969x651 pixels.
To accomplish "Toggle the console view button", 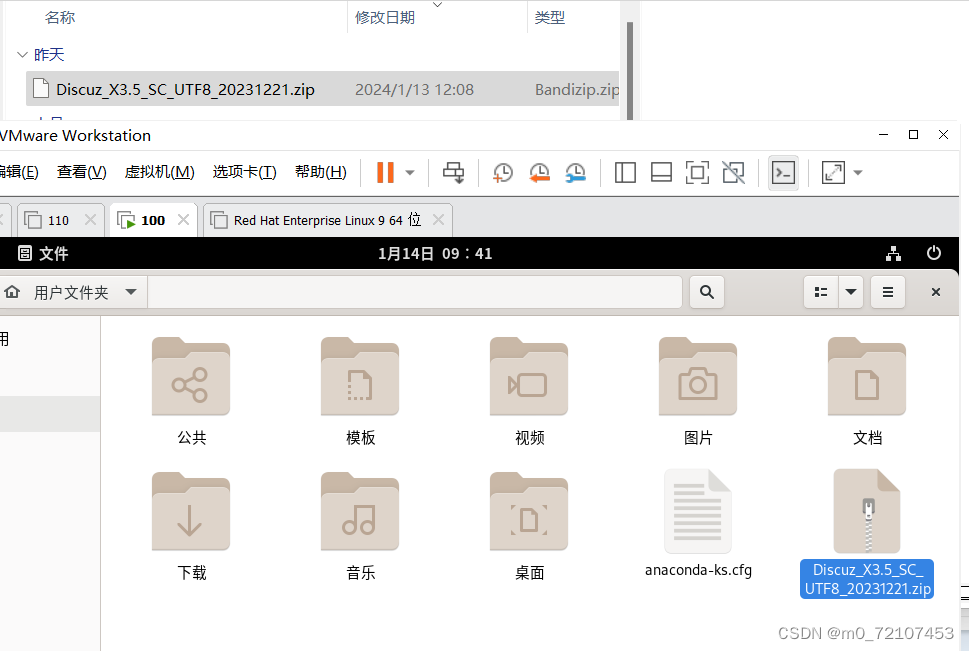I will pos(783,172).
